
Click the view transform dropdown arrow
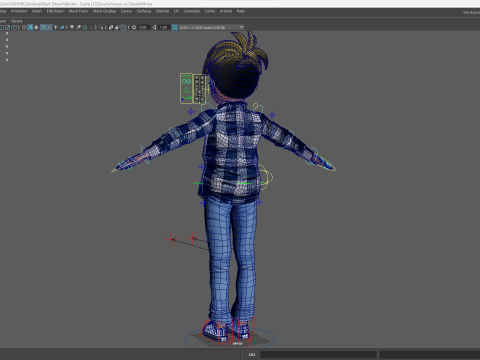pos(241,27)
